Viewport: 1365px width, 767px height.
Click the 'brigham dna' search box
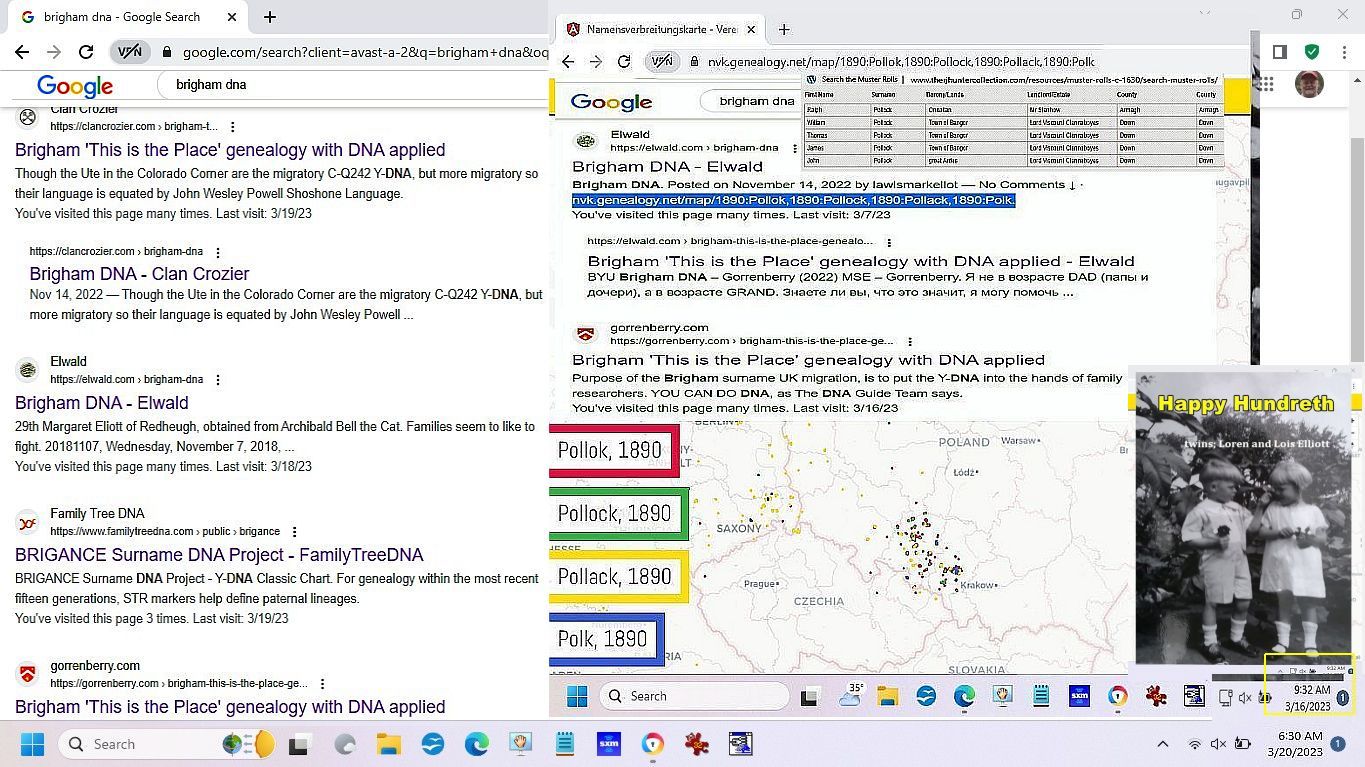[x=355, y=85]
